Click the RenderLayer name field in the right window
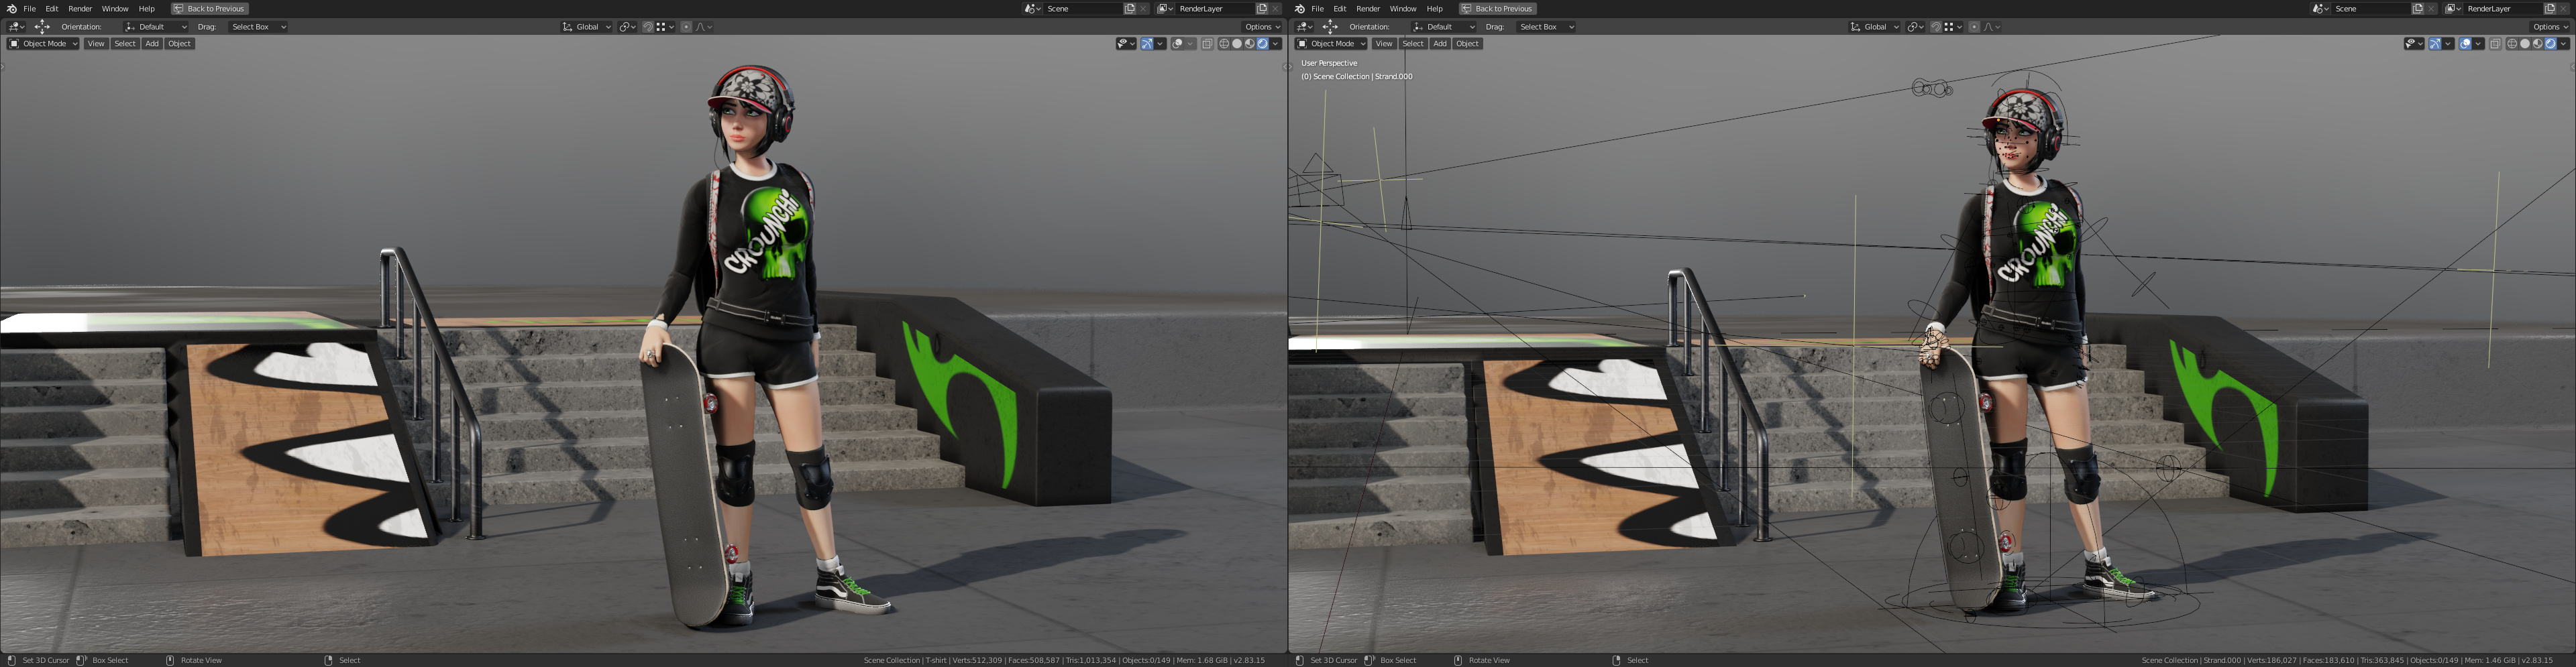 [2503, 9]
